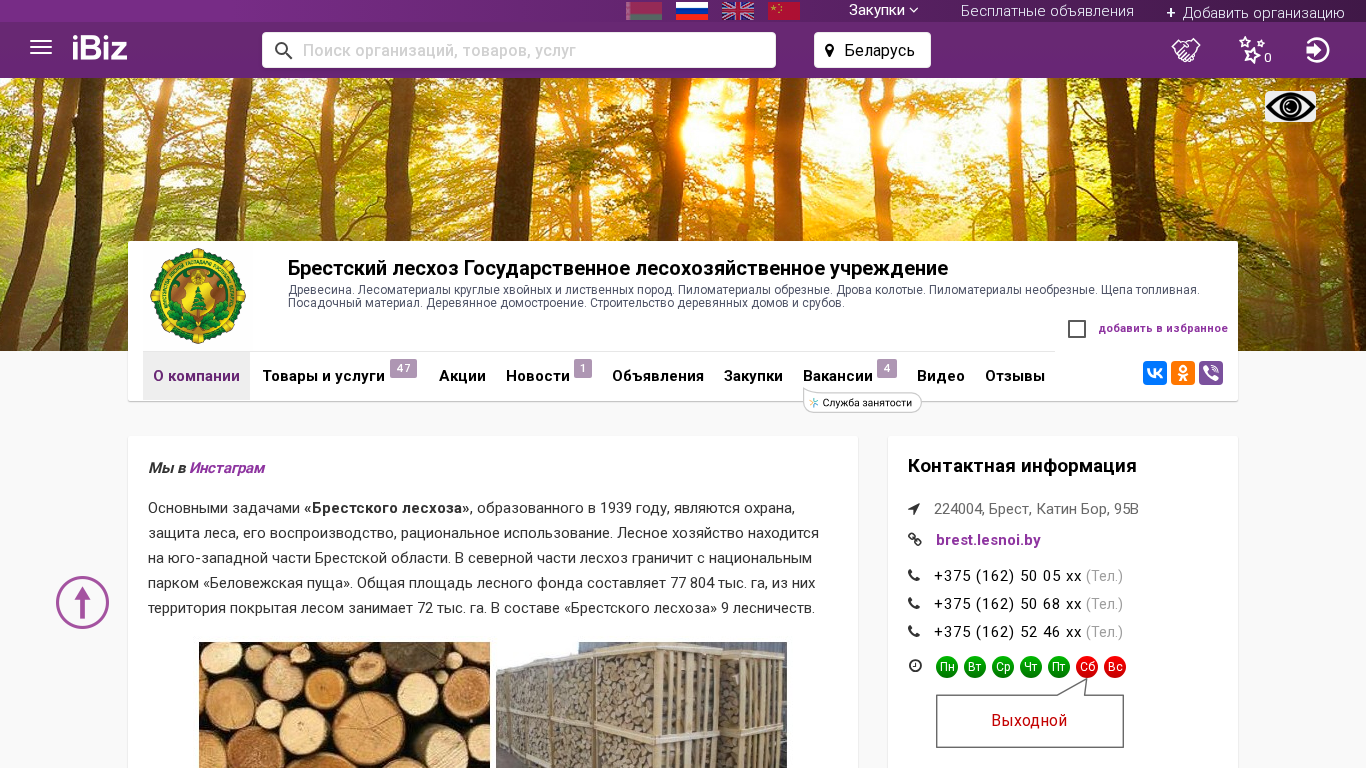
Task: Share via Viber icon
Action: point(1211,373)
